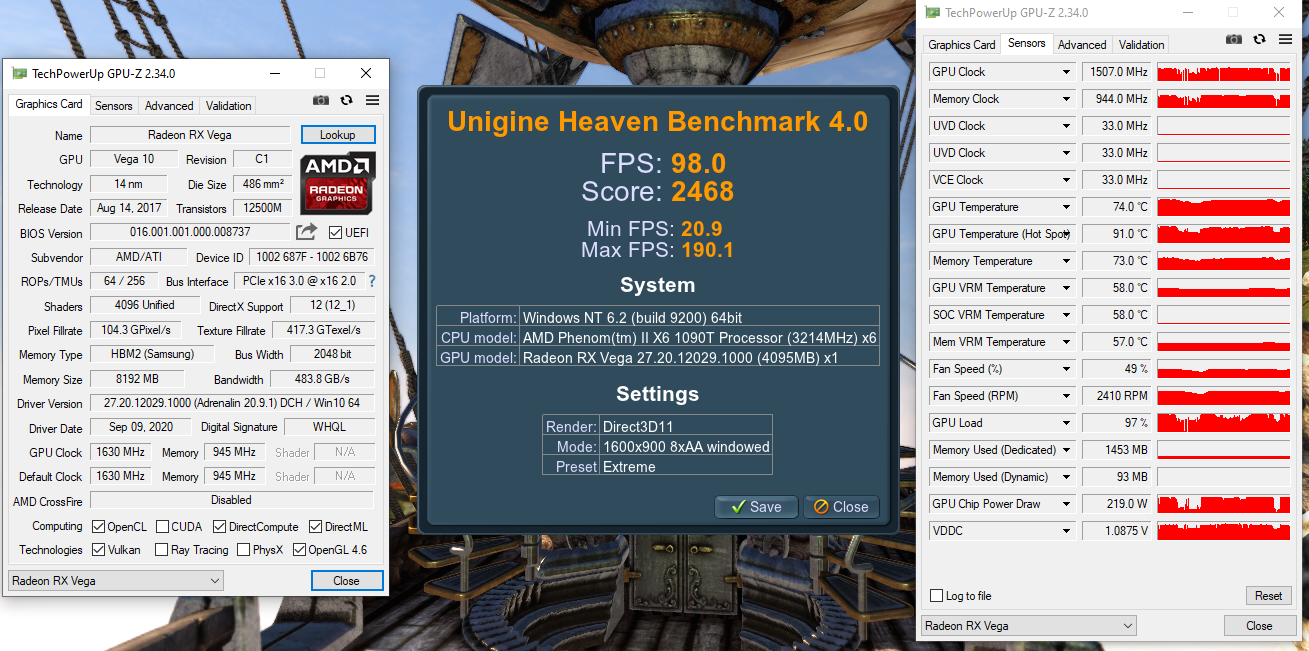Switch to Sensors tab in left GPU-Z window

pyautogui.click(x=113, y=105)
